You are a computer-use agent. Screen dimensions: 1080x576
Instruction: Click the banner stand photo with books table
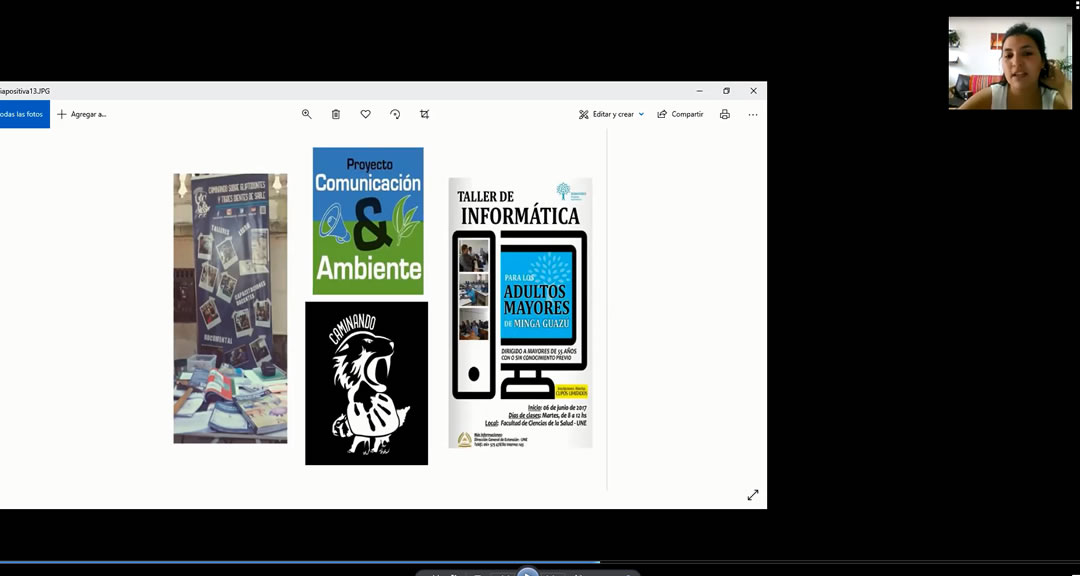[230, 308]
